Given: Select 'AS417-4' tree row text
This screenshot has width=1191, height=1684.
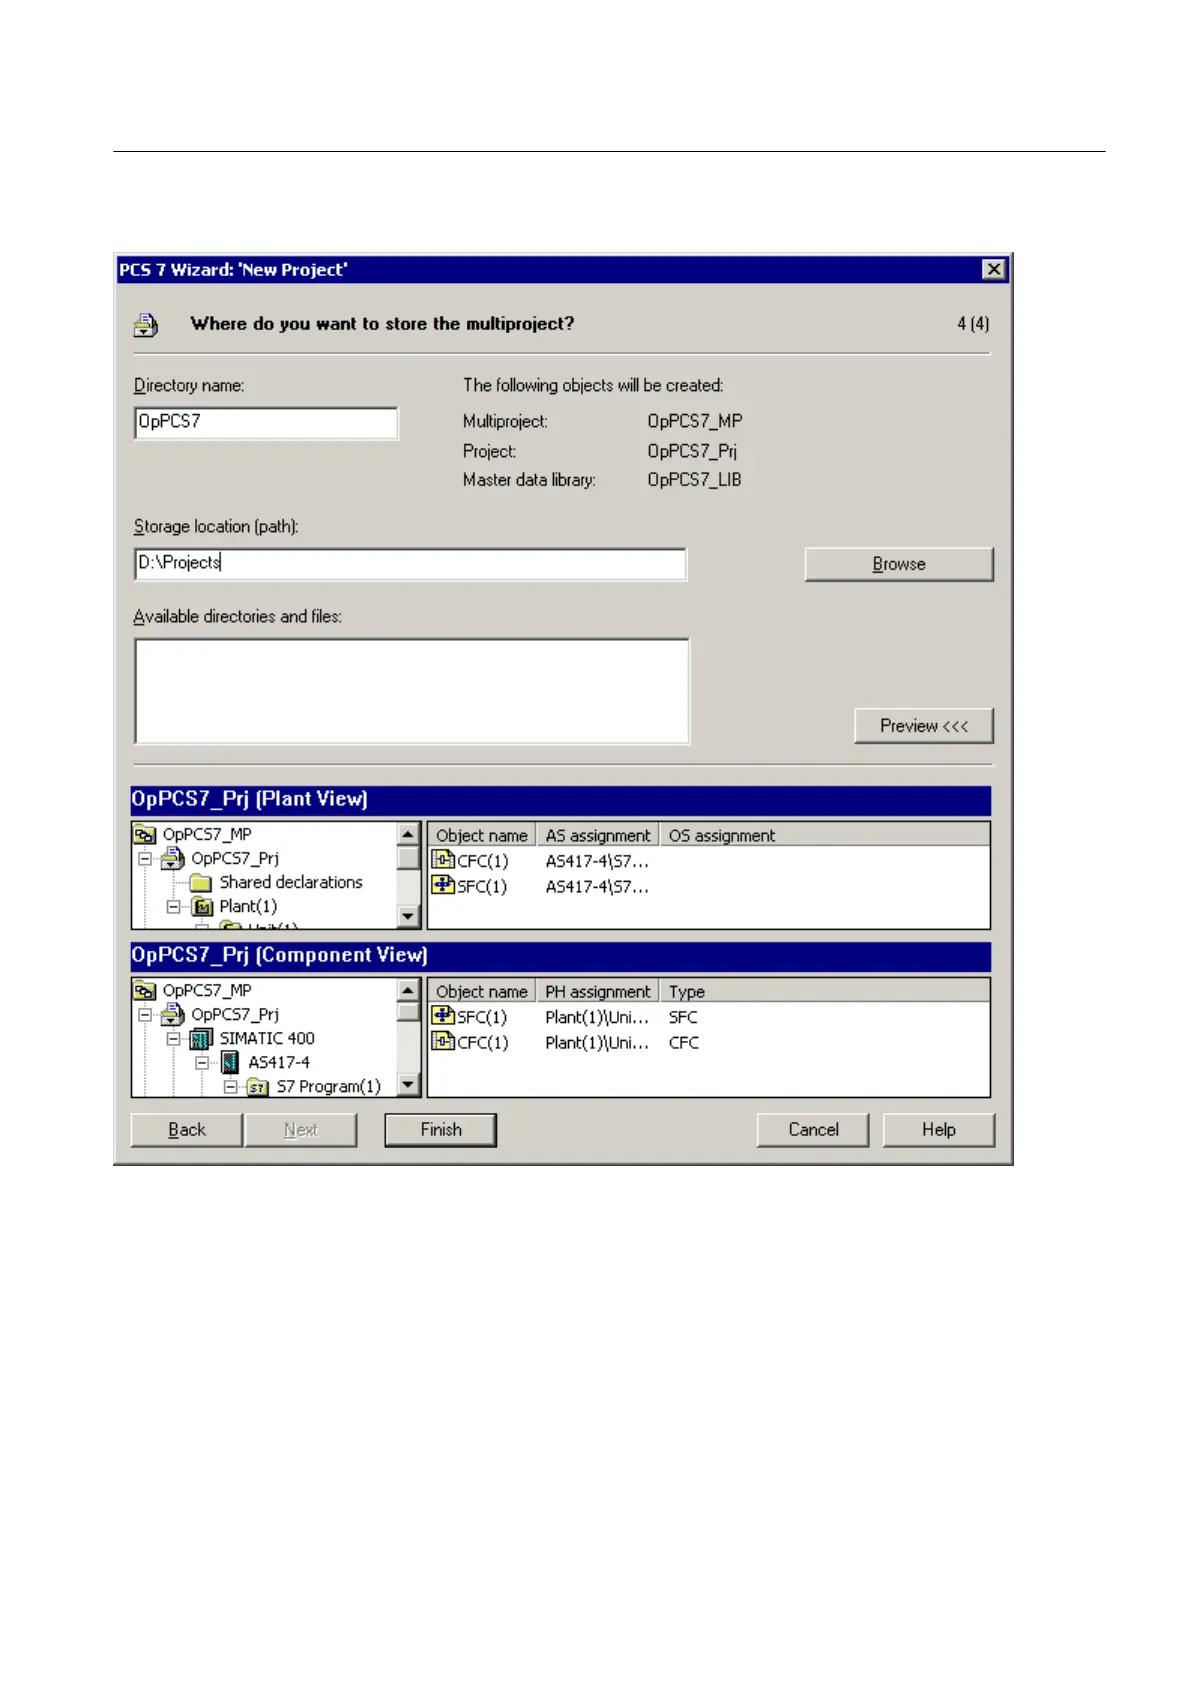Looking at the screenshot, I should click(x=279, y=1062).
